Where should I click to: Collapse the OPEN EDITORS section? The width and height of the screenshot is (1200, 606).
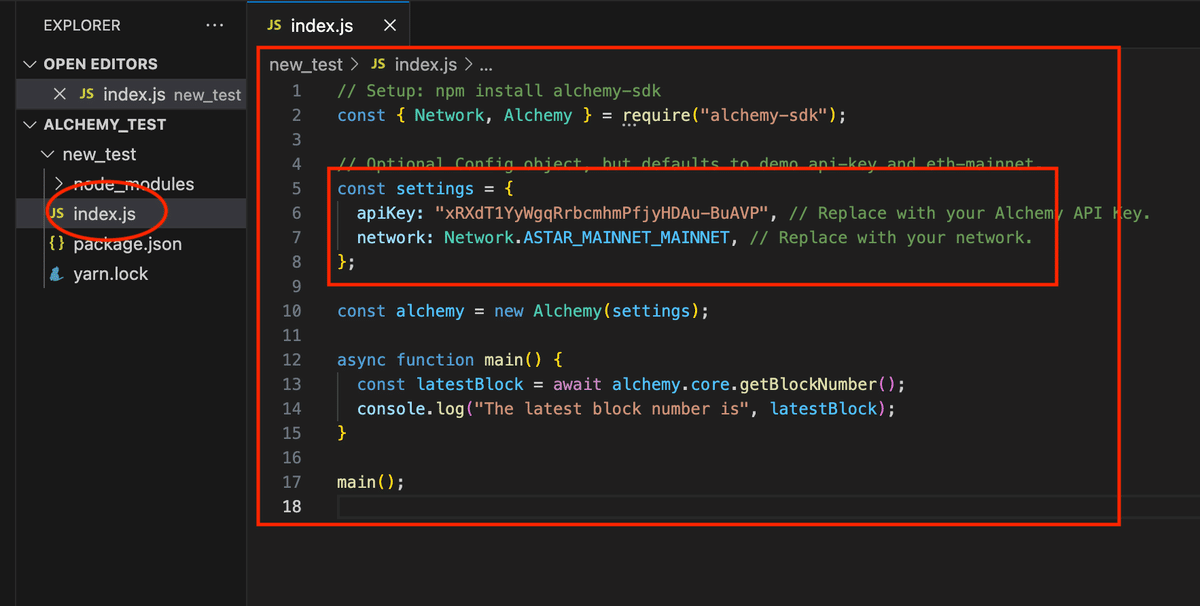coord(28,64)
